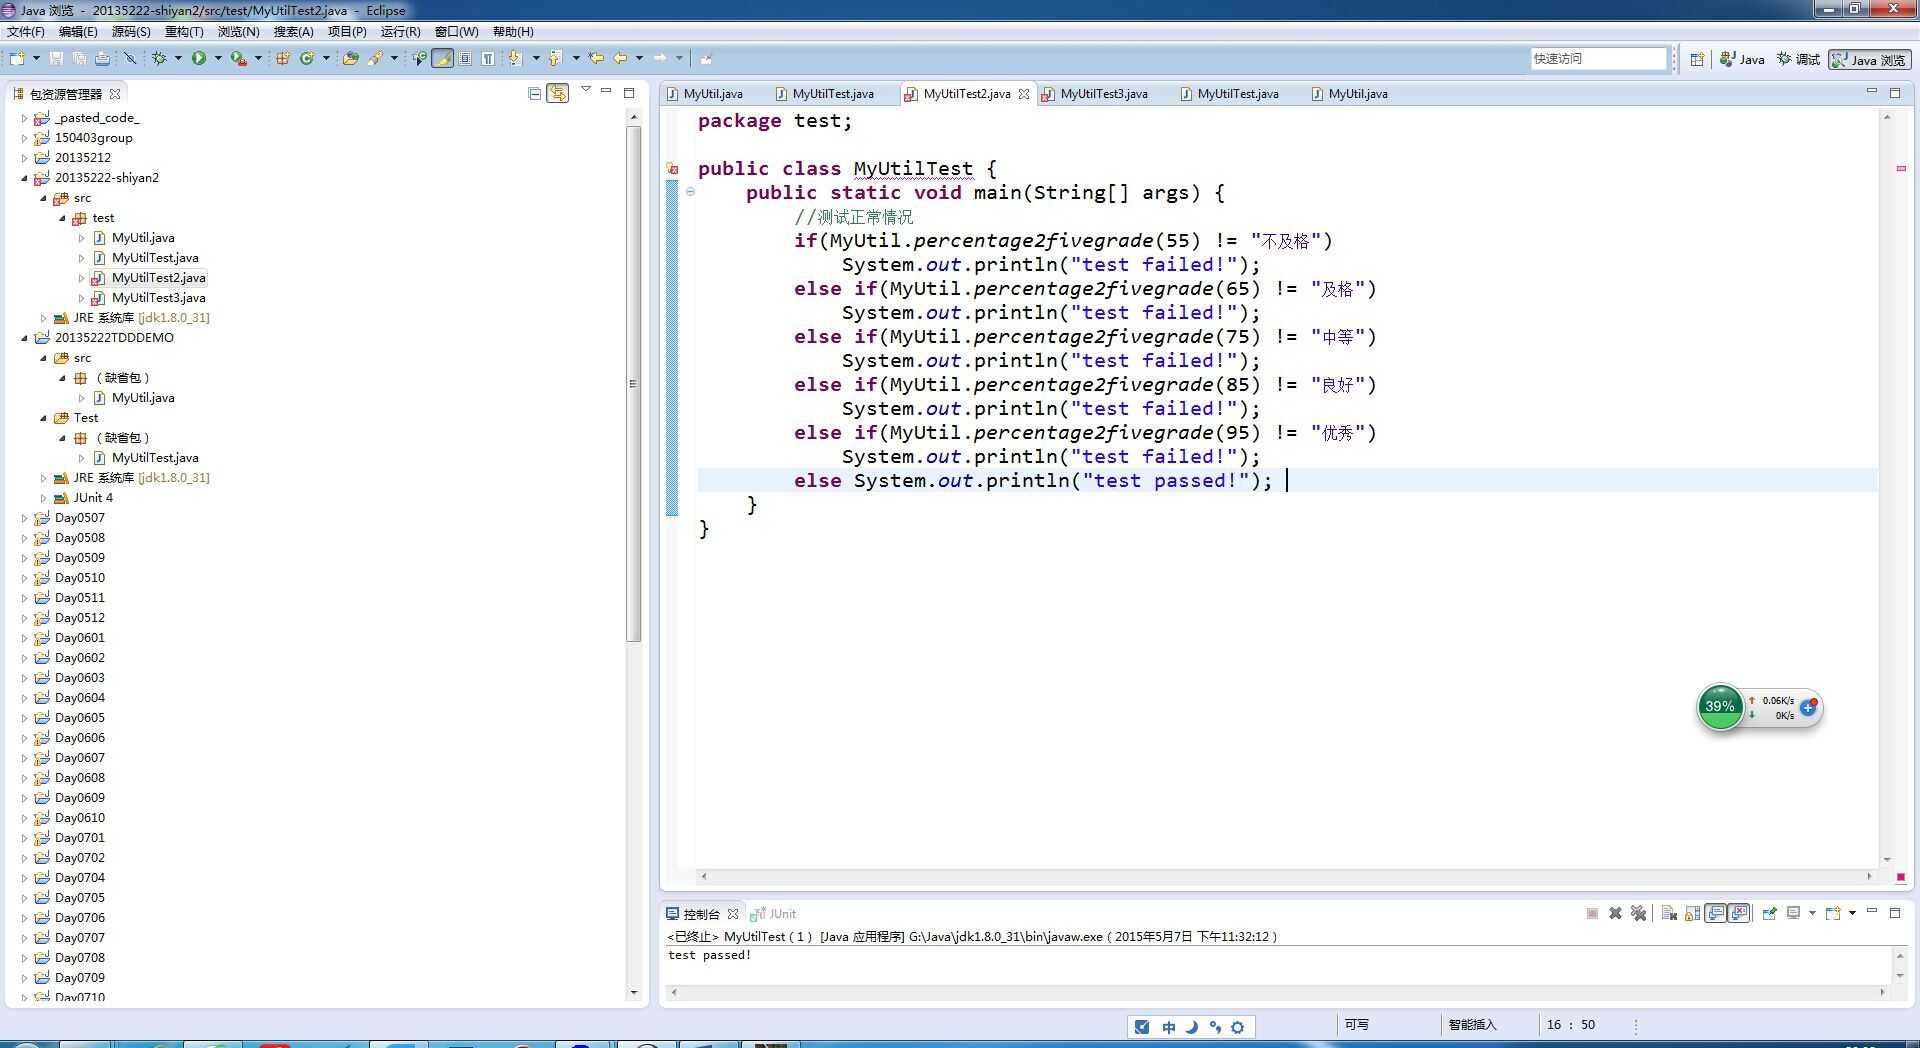
Task: Toggle Show Console on Standard Error
Action: coord(1740,914)
